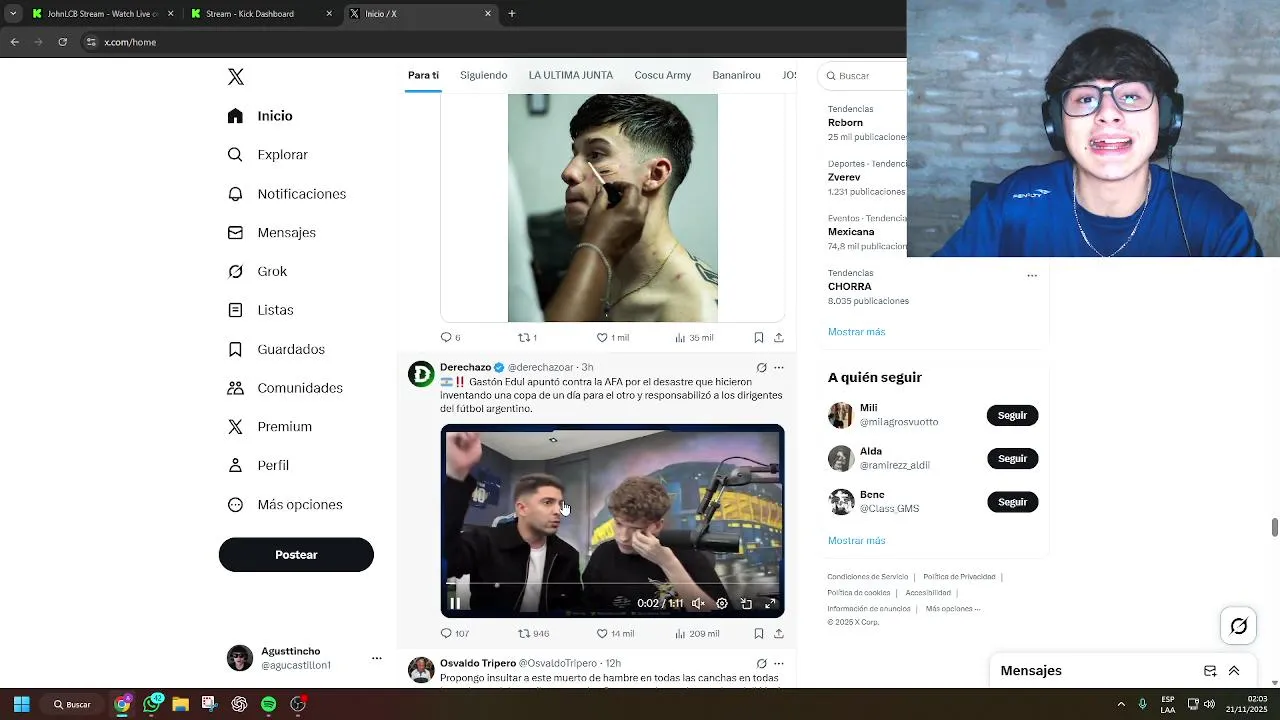Open Guardados bookmarks in sidebar

tap(276, 349)
